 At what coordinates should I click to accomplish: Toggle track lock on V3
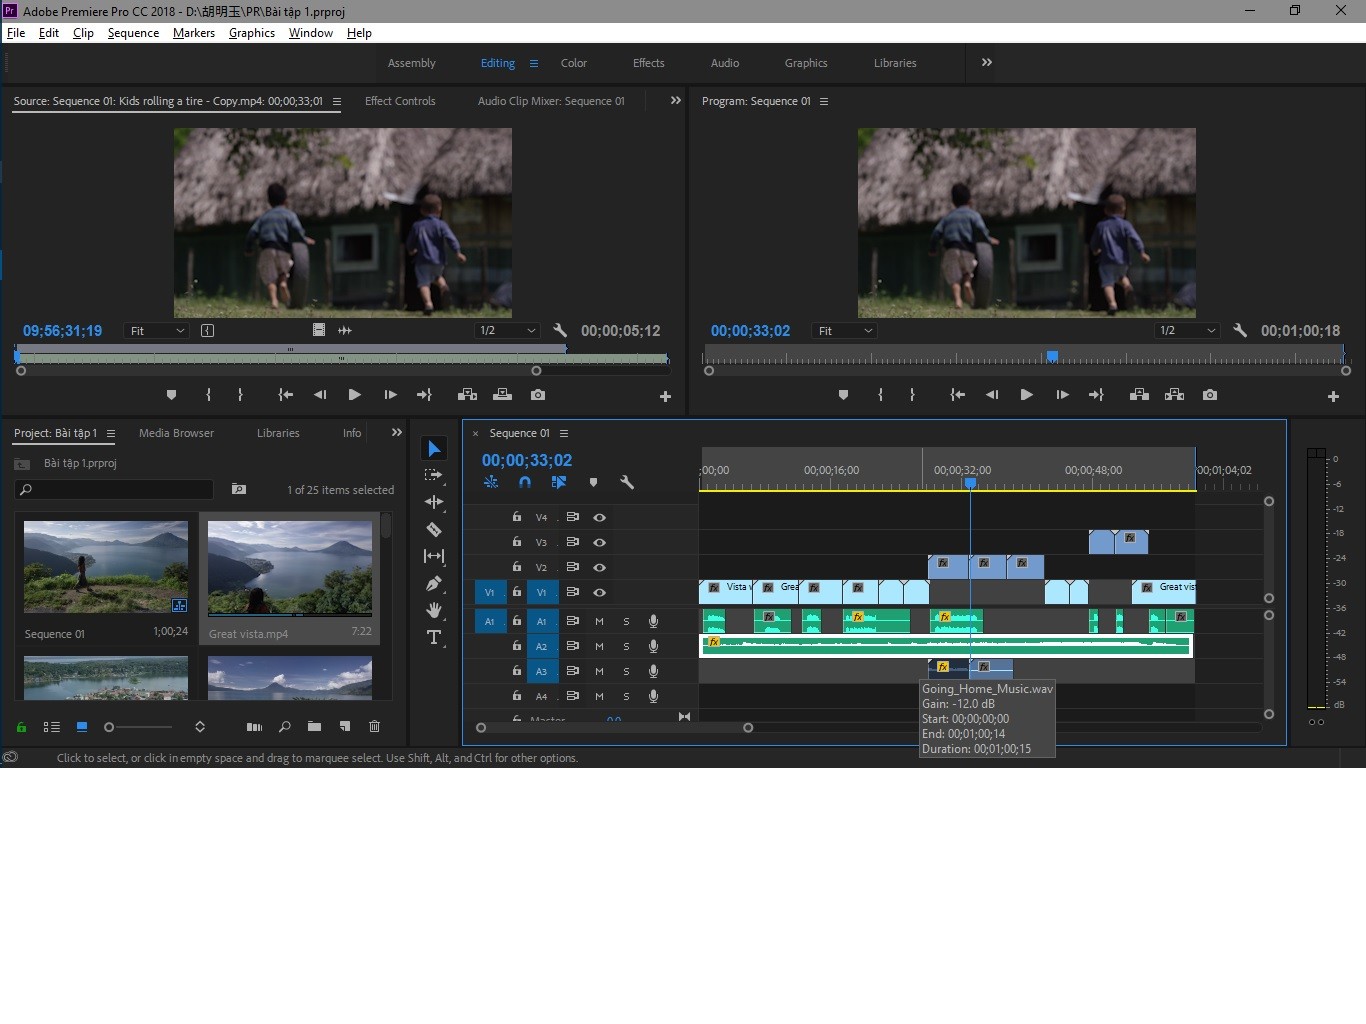[x=516, y=542]
